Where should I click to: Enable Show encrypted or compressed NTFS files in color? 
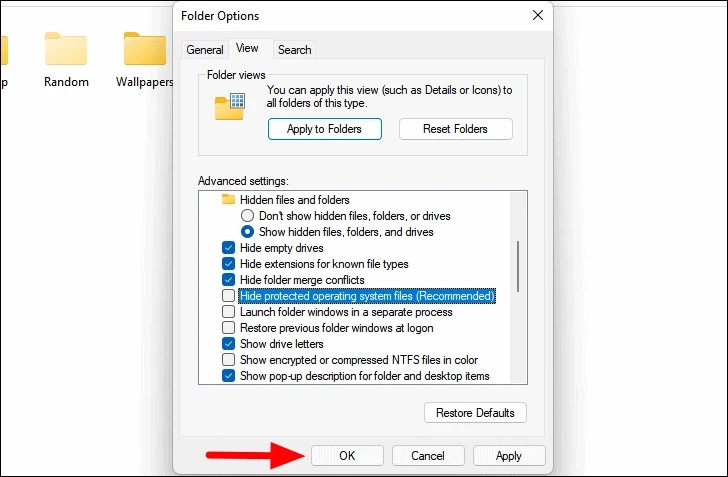[228, 360]
